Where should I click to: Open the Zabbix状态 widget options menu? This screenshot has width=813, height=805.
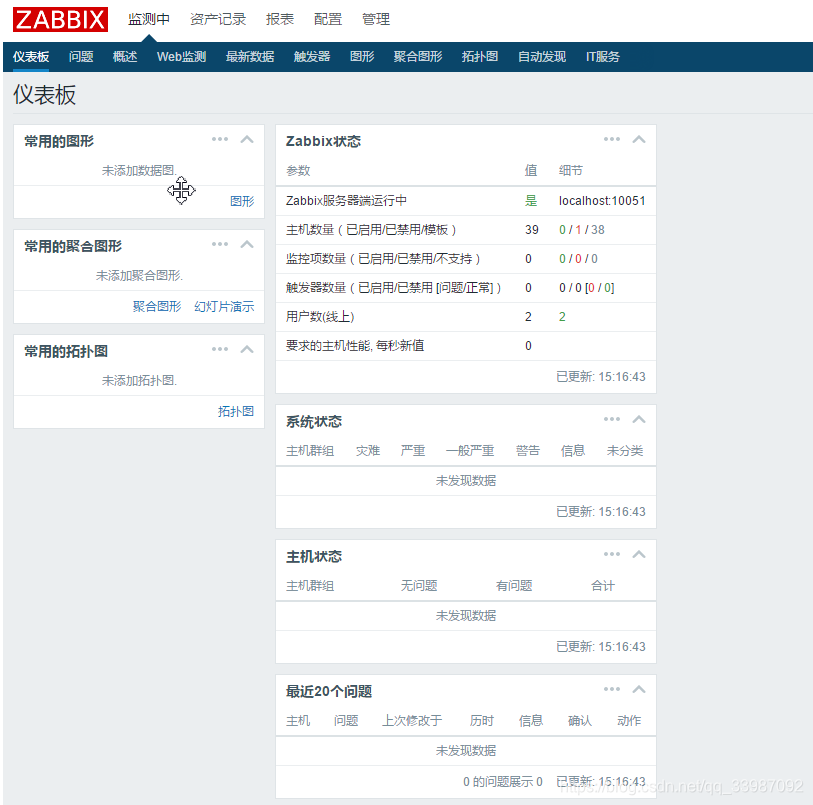pyautogui.click(x=612, y=140)
